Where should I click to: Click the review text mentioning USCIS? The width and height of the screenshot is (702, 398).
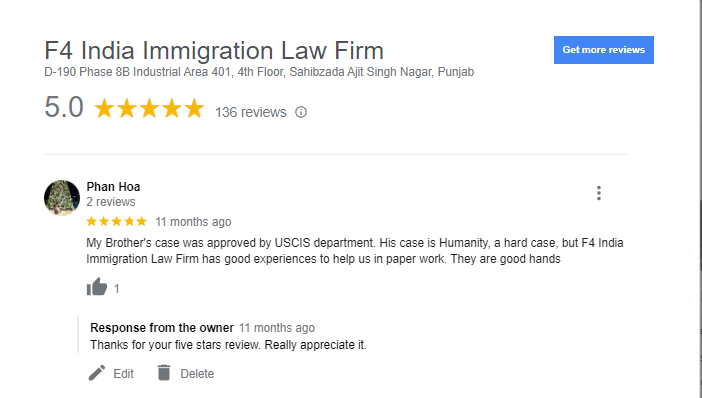[355, 251]
